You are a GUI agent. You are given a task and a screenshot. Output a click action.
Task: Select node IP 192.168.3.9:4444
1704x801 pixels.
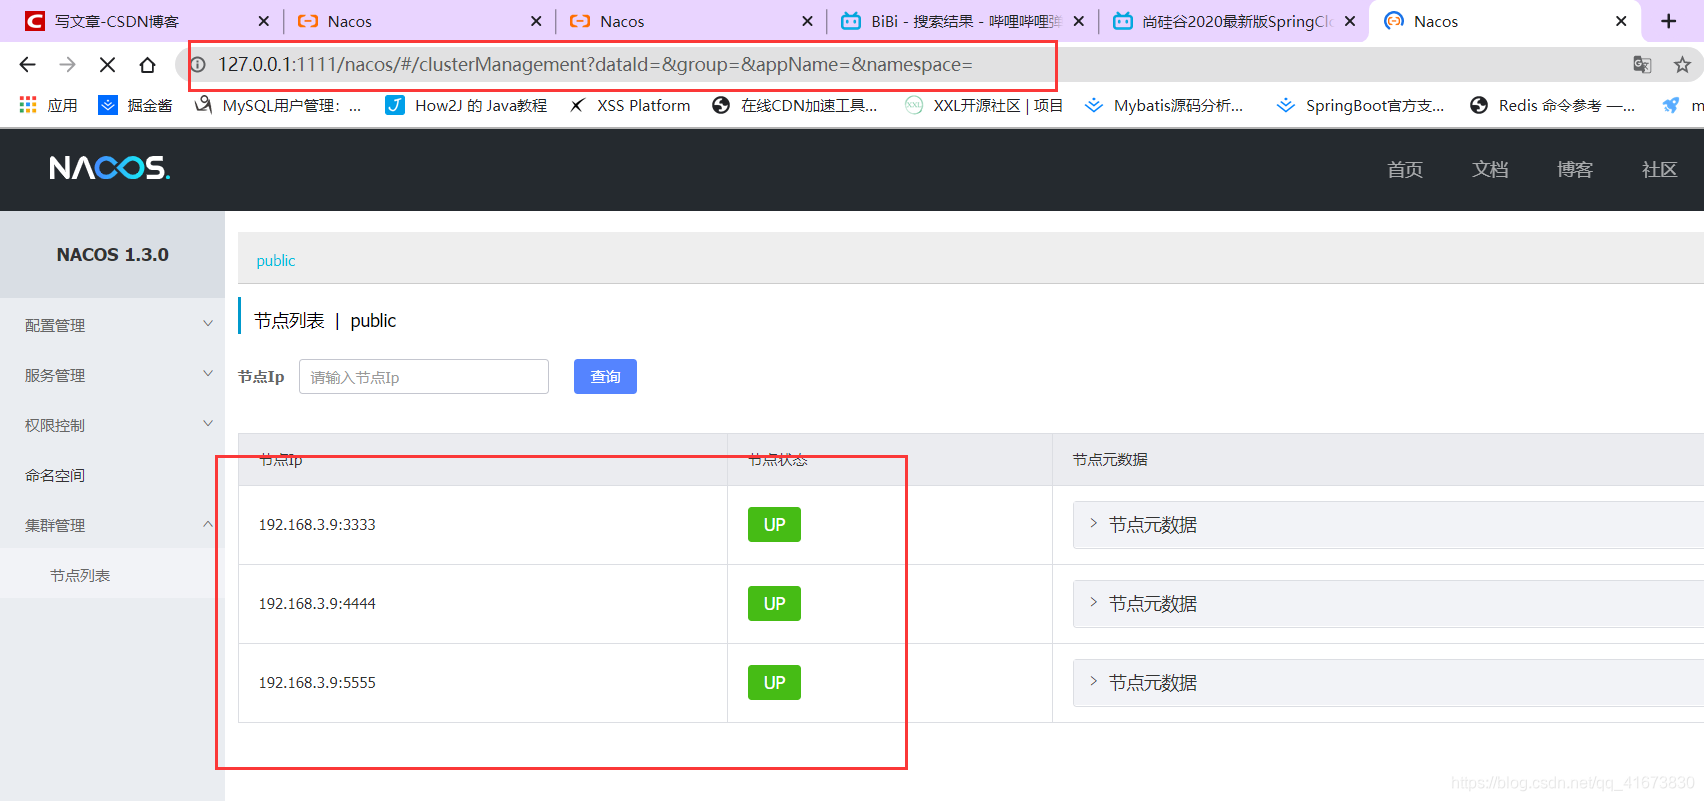point(317,604)
